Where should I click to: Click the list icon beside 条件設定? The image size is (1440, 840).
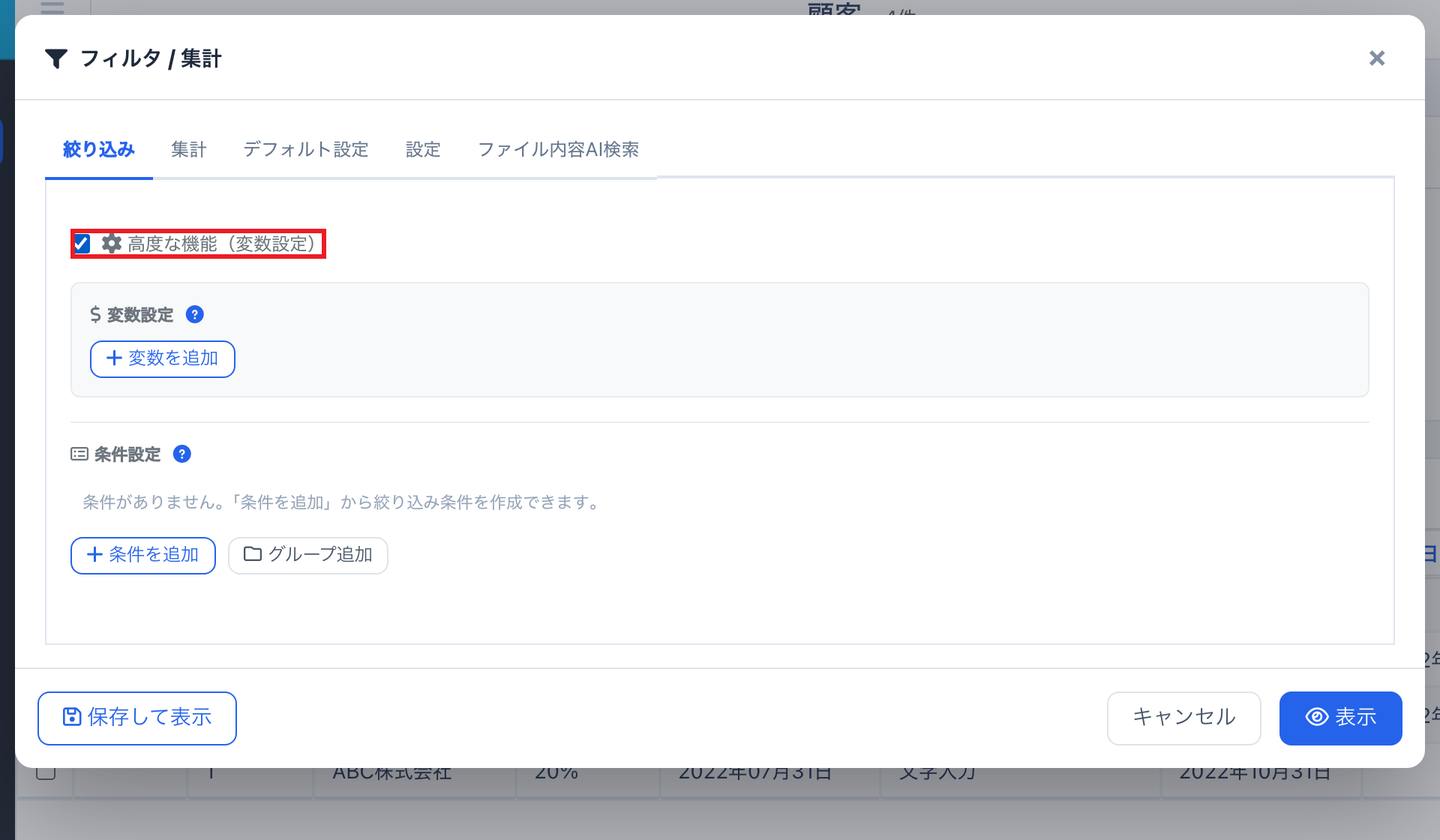(79, 454)
